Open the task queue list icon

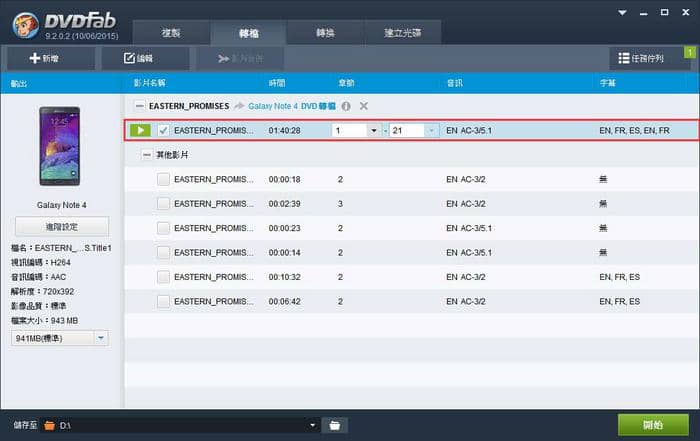pyautogui.click(x=624, y=58)
